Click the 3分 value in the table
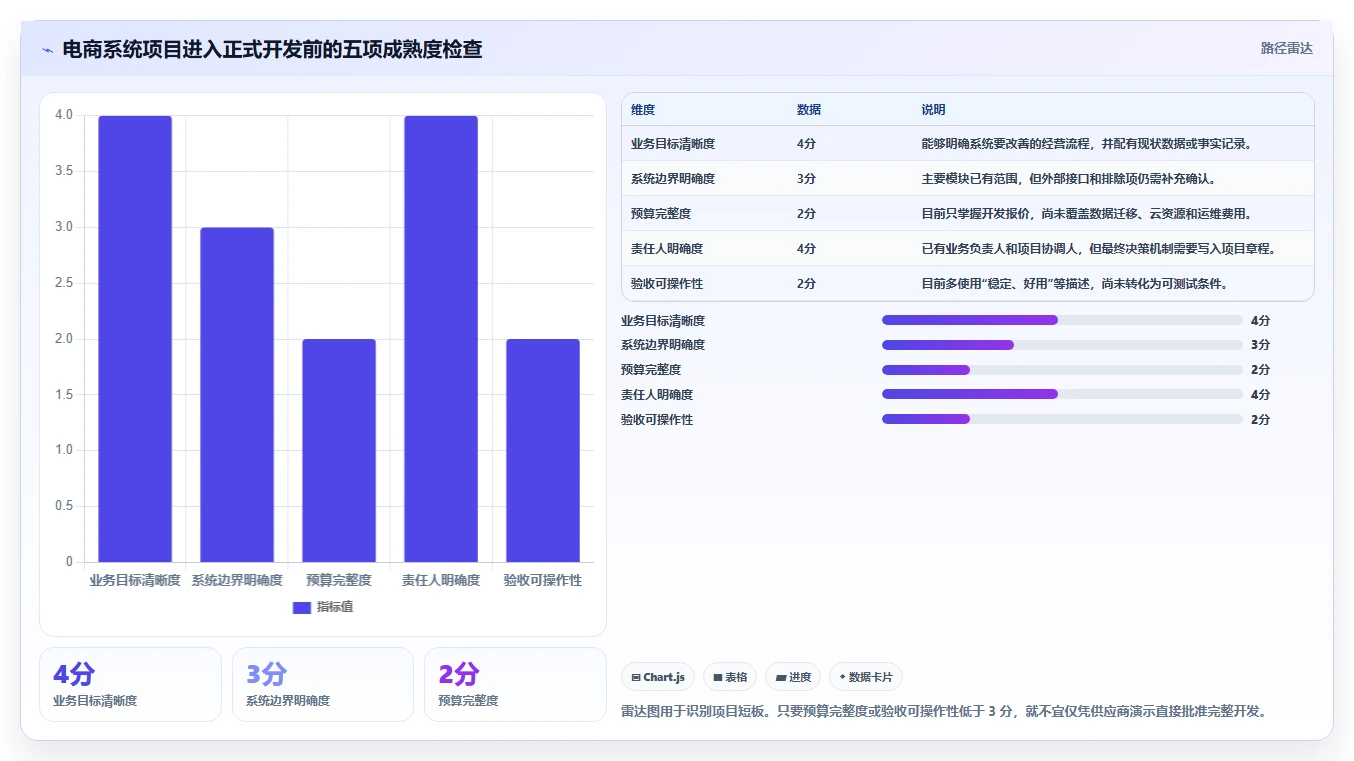 pos(806,179)
